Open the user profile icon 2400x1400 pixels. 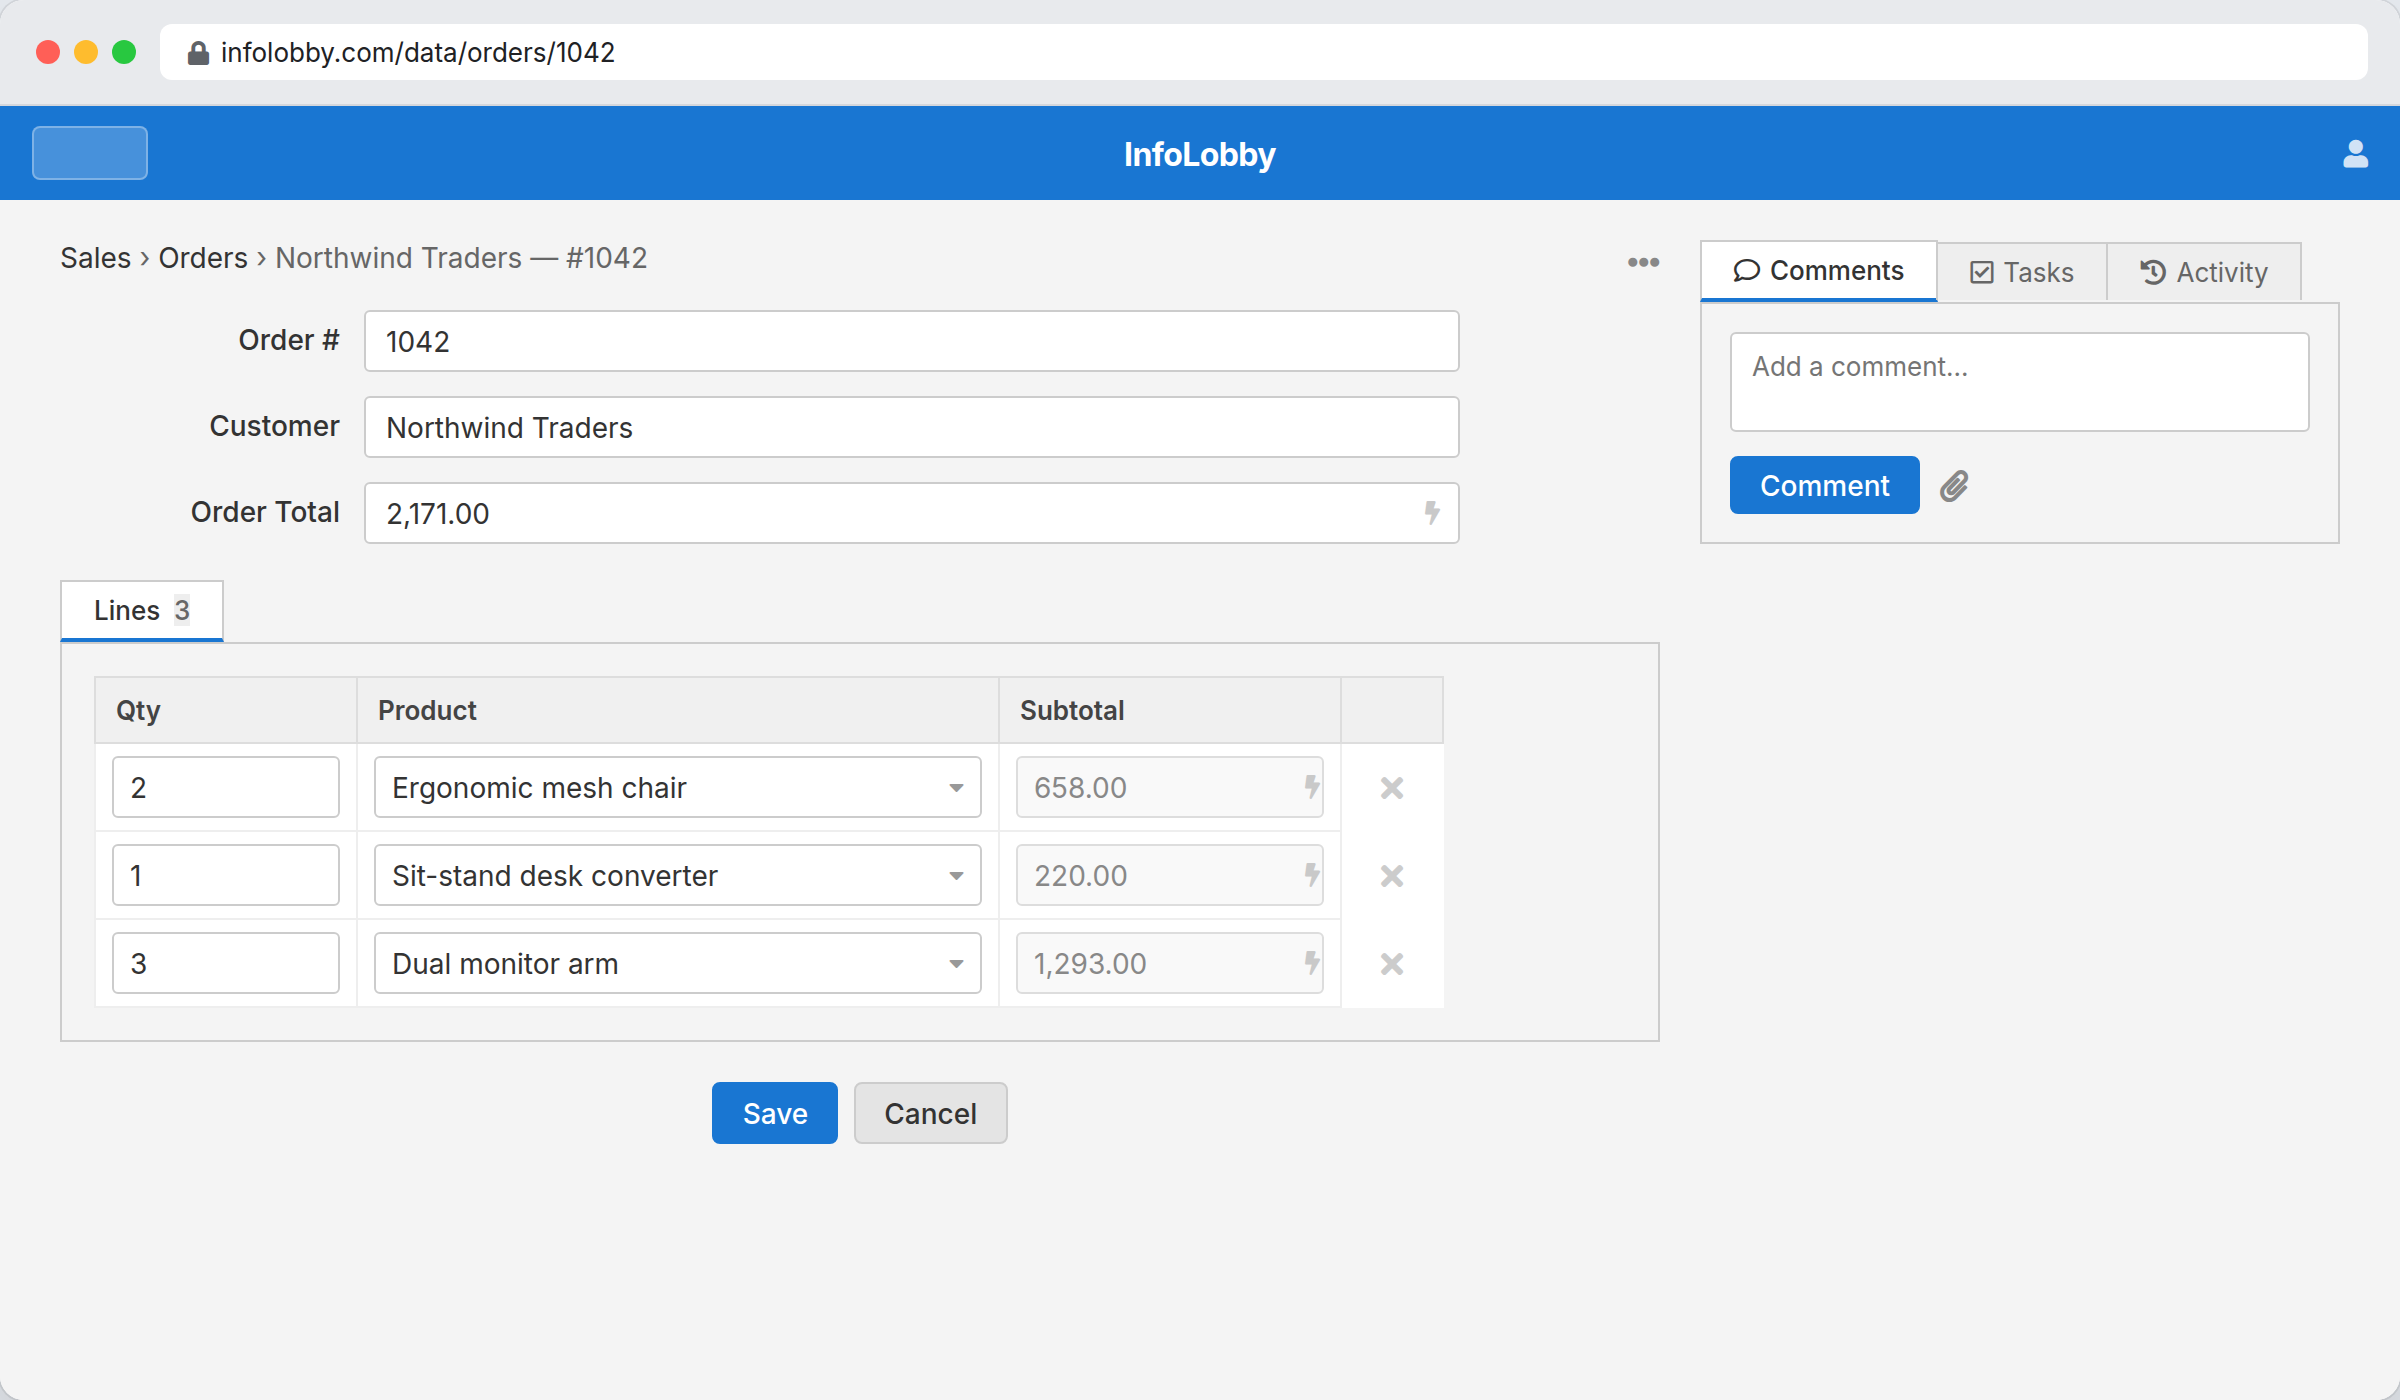click(x=2355, y=154)
